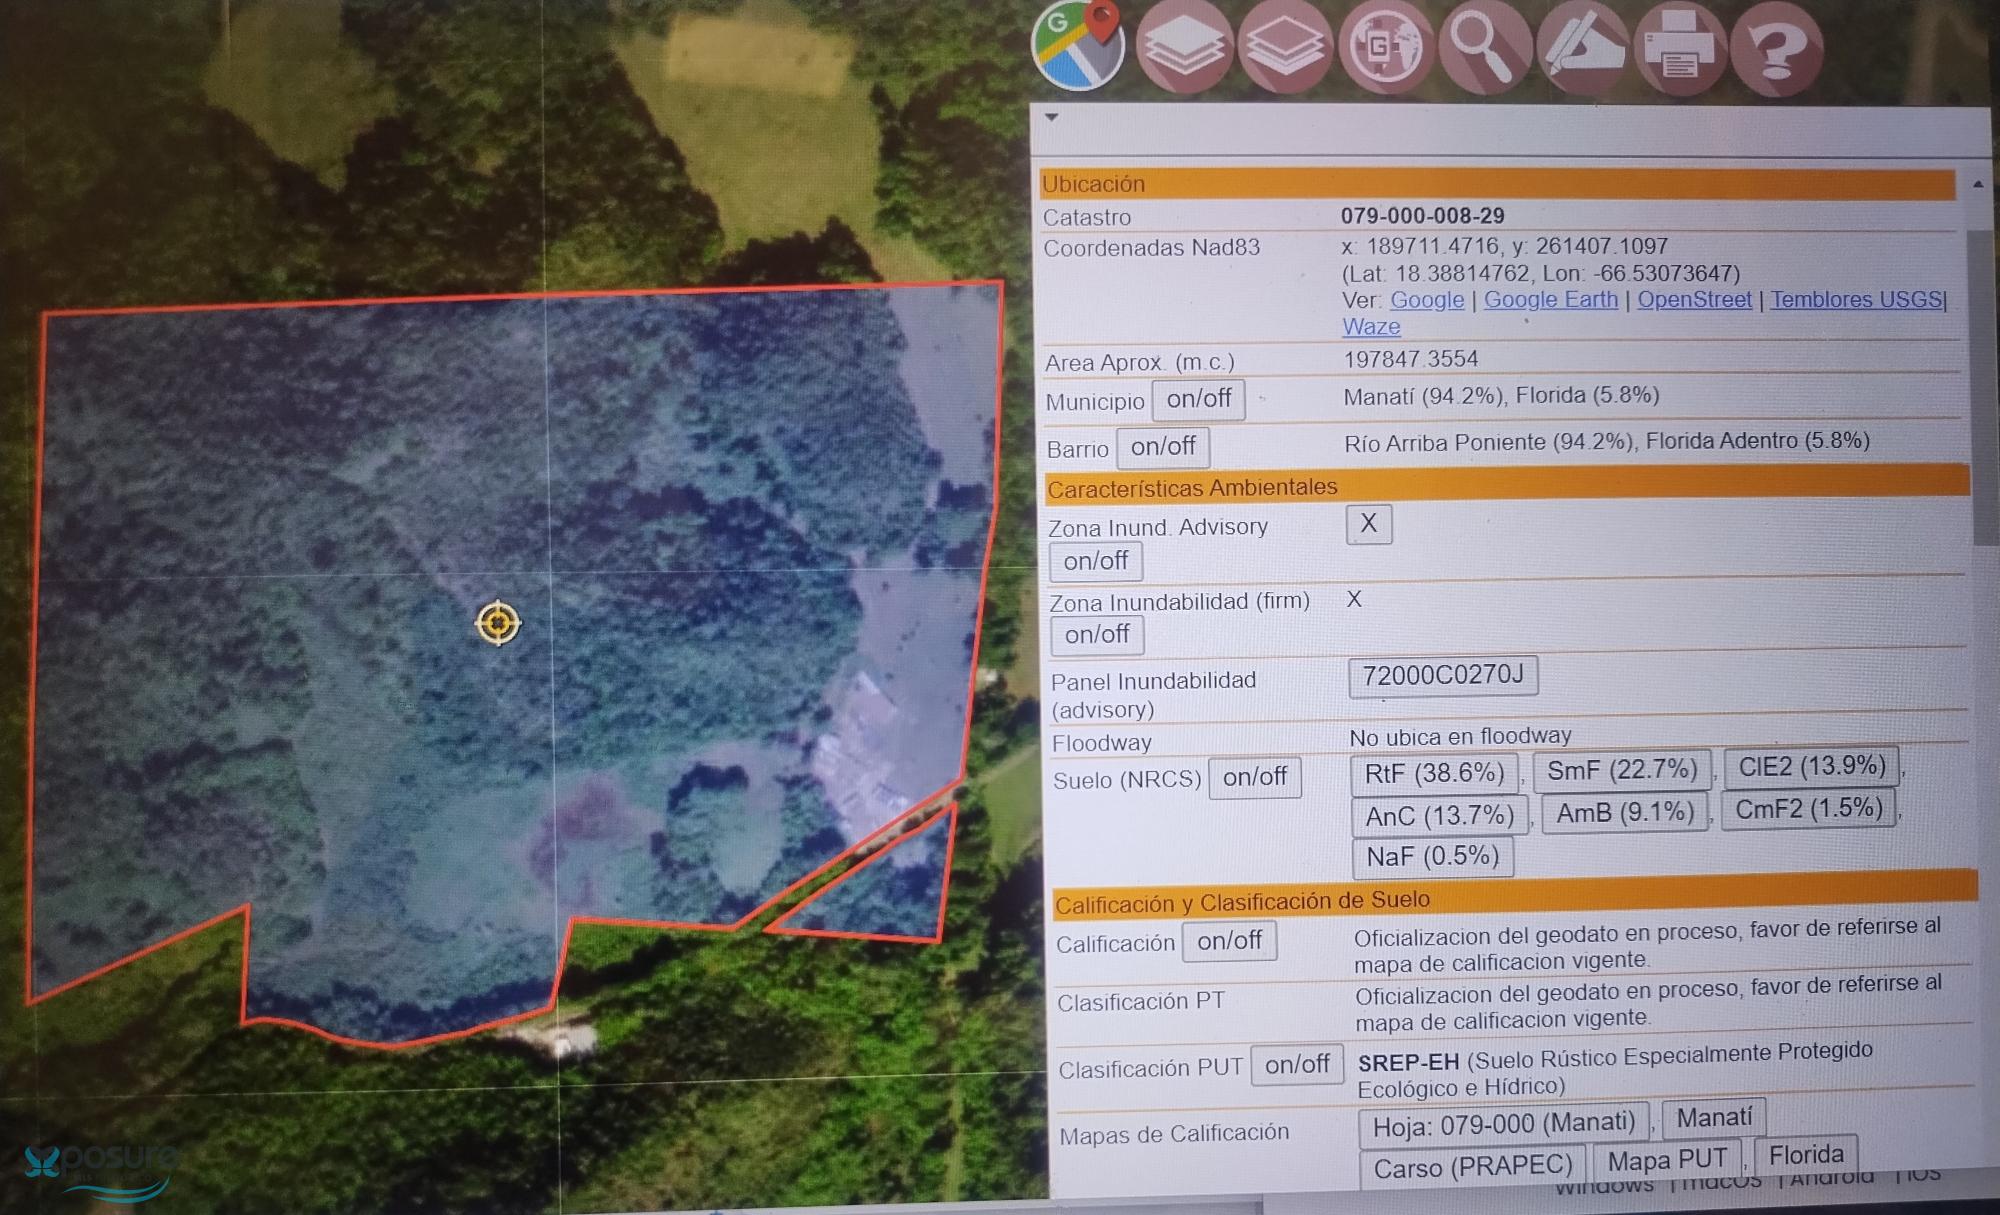
Task: Open the second layers stack icon
Action: (x=1284, y=46)
